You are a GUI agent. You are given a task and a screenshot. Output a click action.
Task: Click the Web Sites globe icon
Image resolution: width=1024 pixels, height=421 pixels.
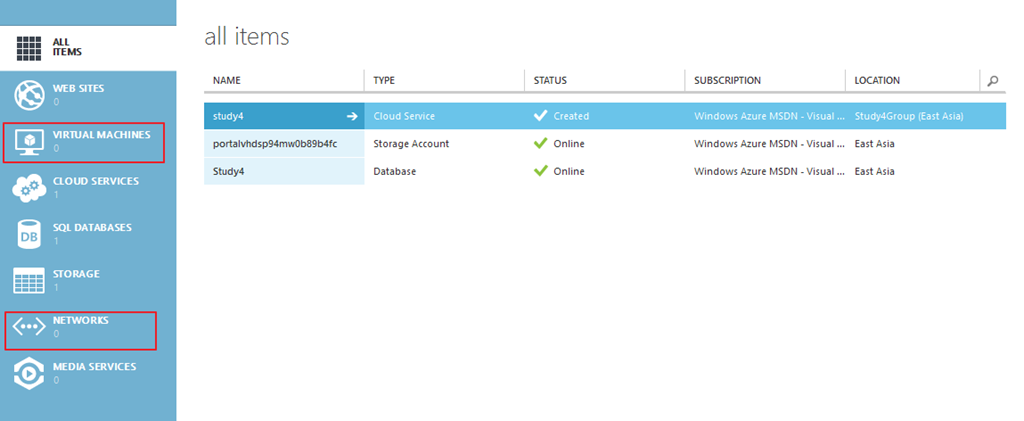(x=29, y=95)
